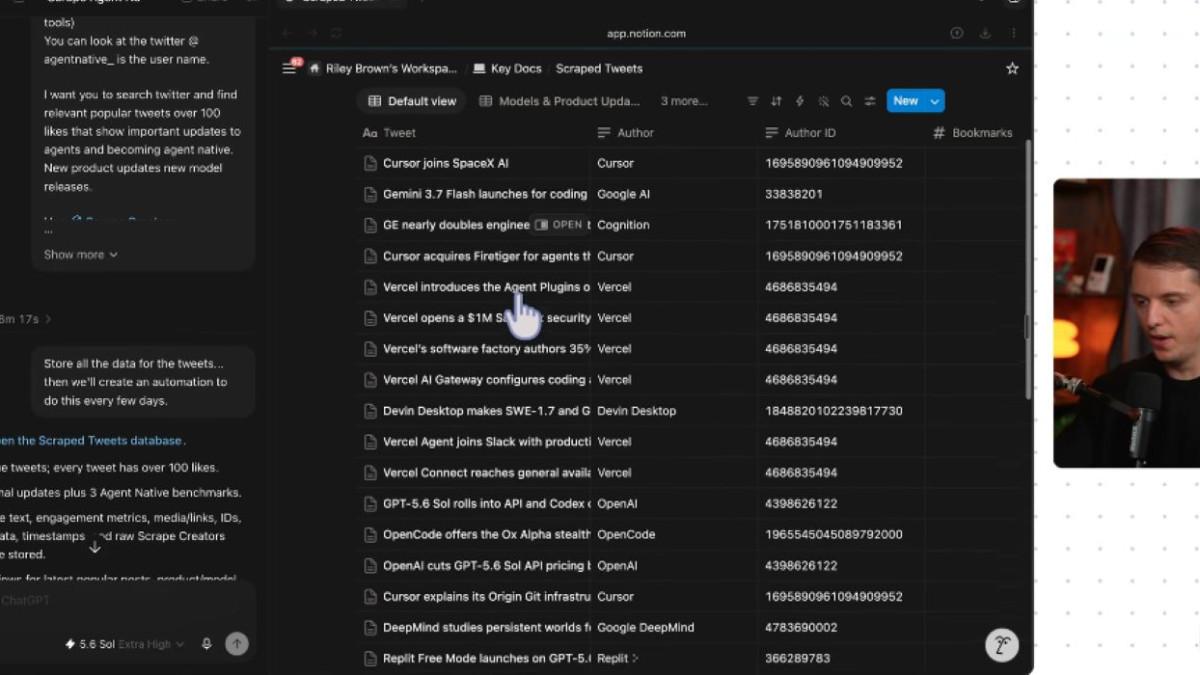Click Author ID 1848820102239817730
The height and width of the screenshot is (675, 1200).
pyautogui.click(x=834, y=411)
